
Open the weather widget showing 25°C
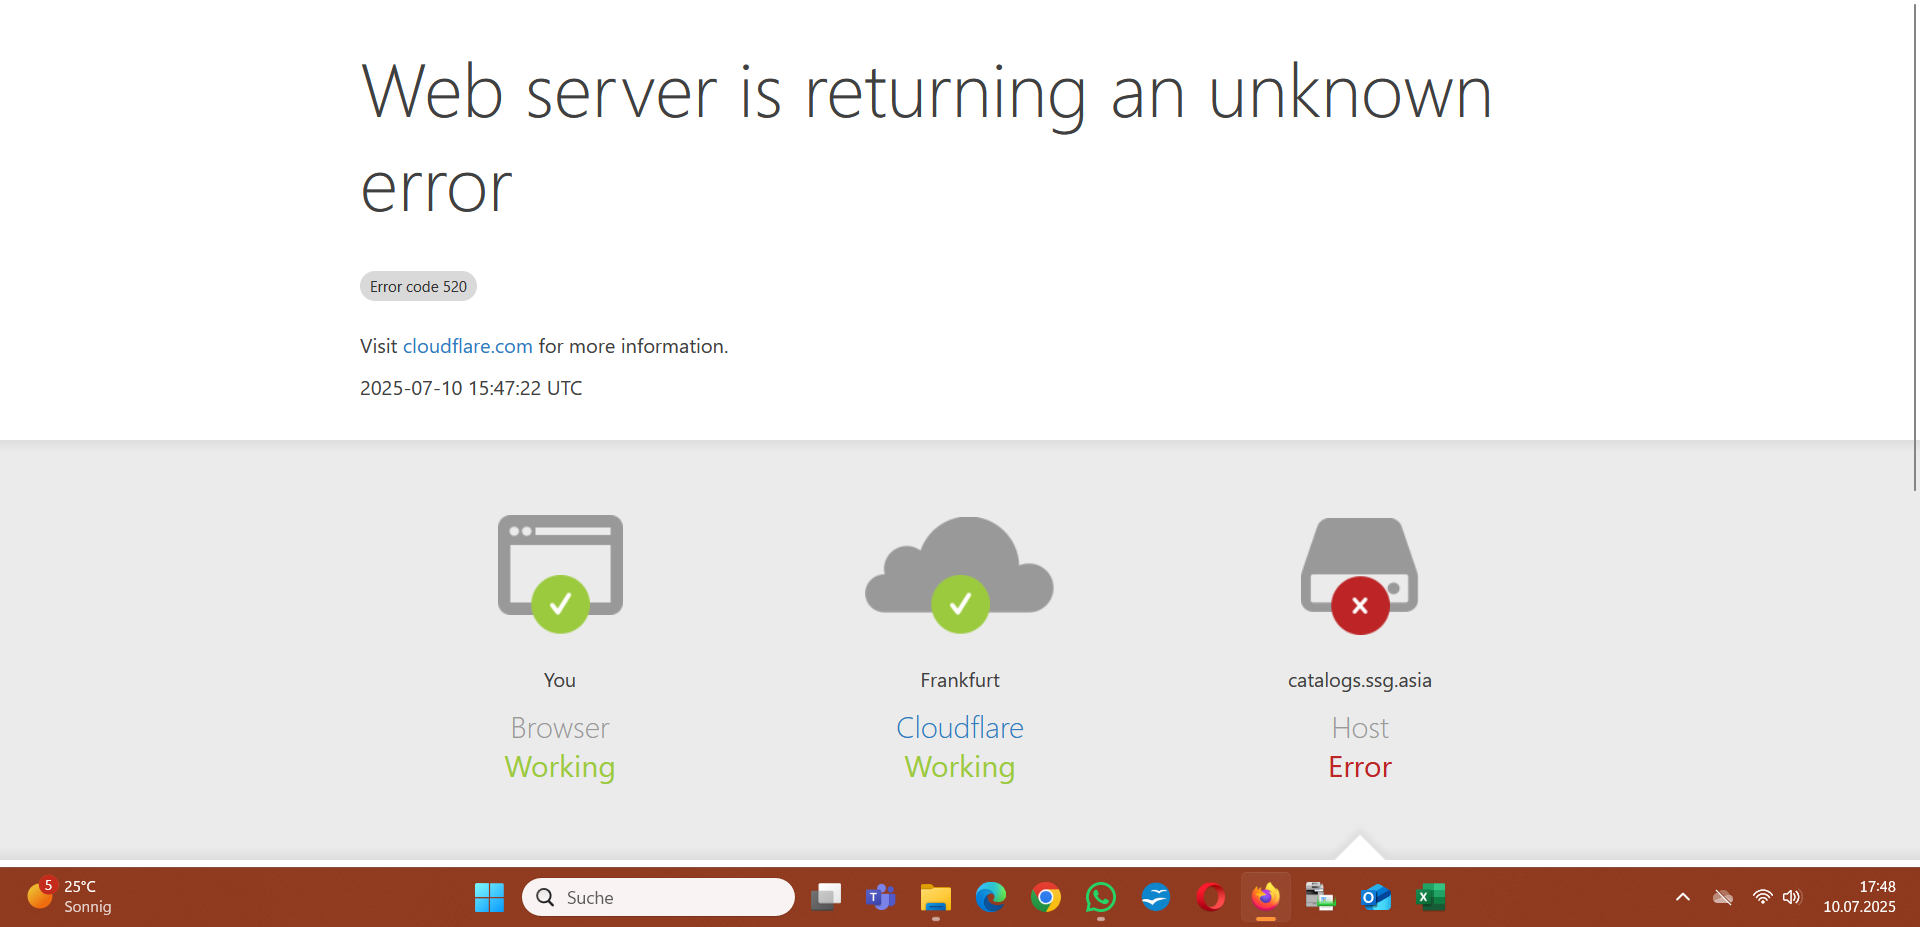click(70, 897)
